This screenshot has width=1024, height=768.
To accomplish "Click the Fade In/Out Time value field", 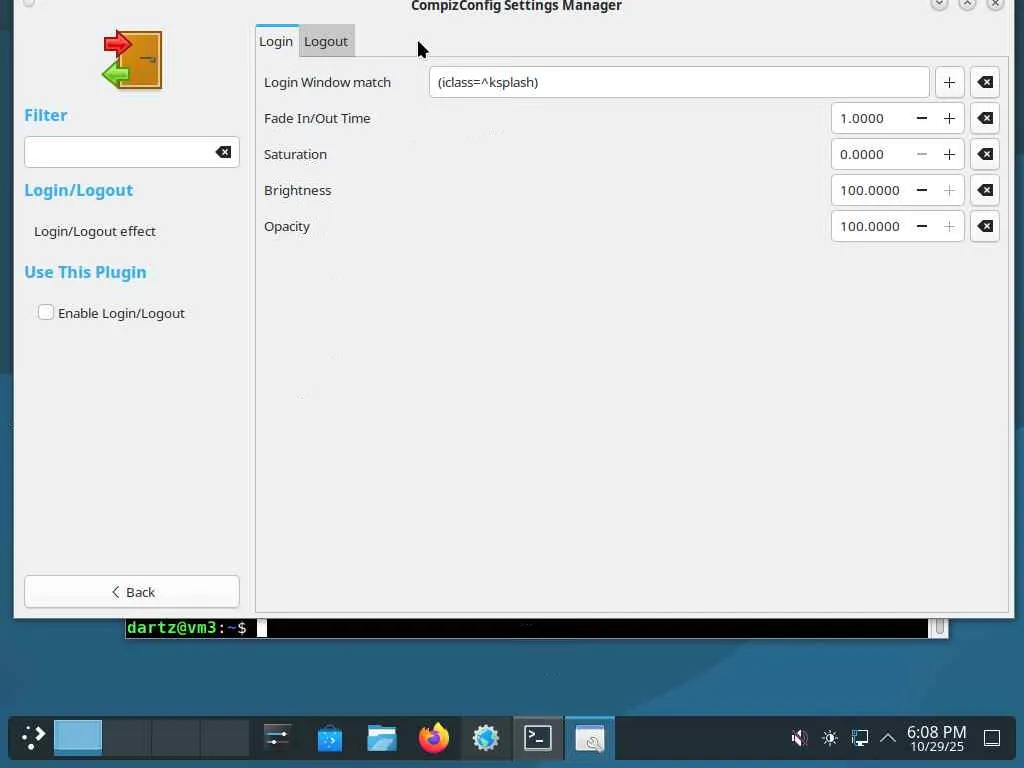I will point(871,118).
